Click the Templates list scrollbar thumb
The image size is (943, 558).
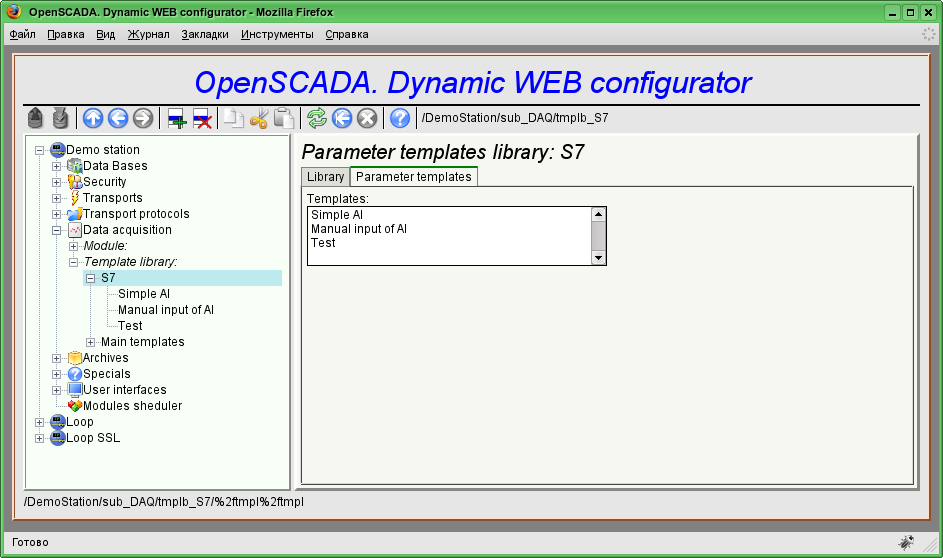click(598, 236)
